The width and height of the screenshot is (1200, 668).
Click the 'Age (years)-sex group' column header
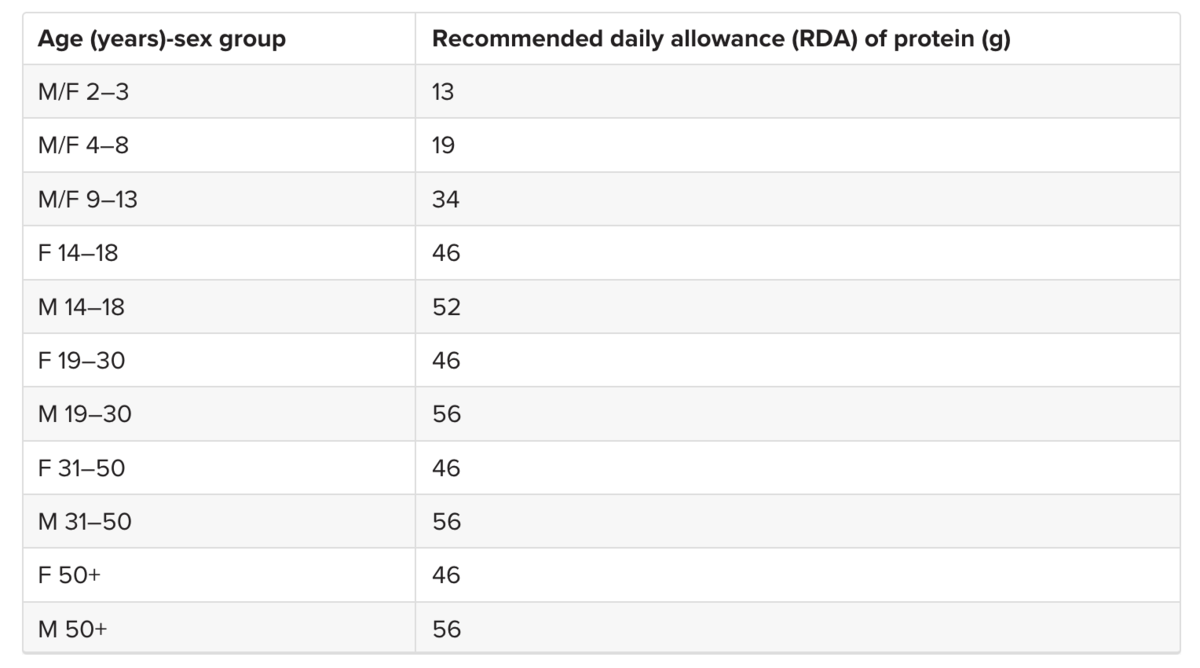[x=162, y=40]
